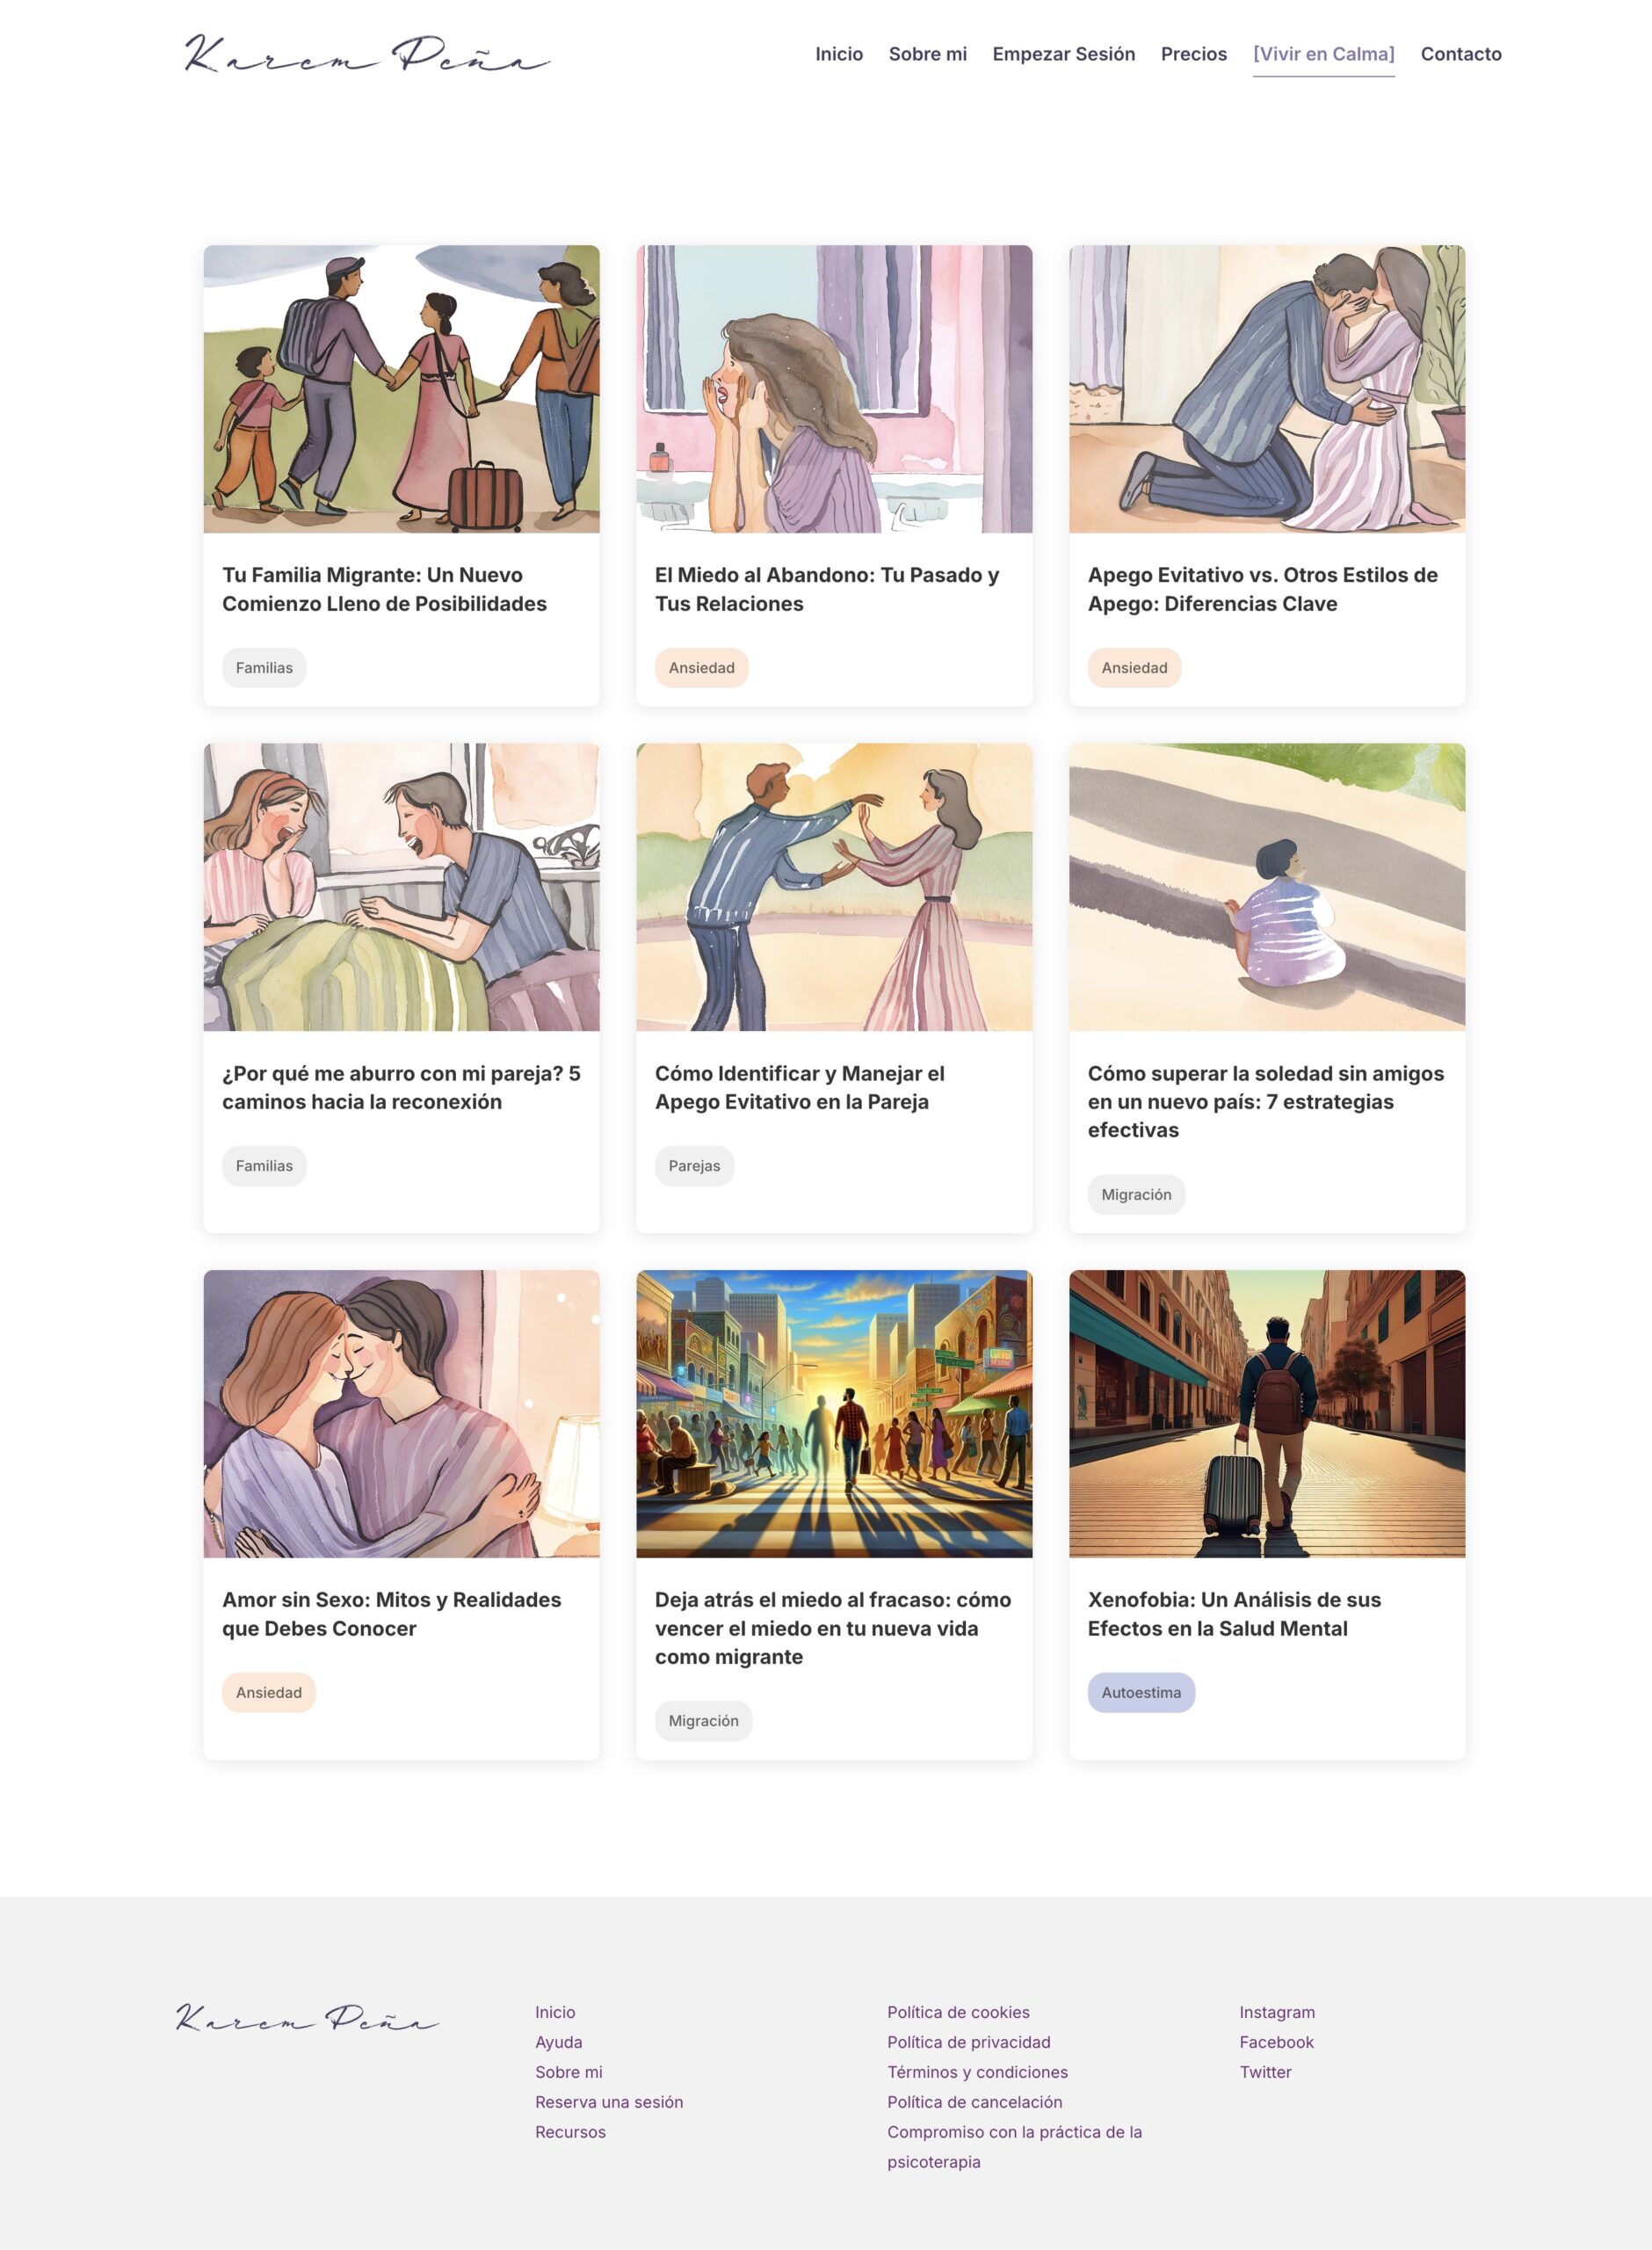Screen dimensions: 1652x2250
Task: Visit the Facebook footer link
Action: (1276, 2042)
